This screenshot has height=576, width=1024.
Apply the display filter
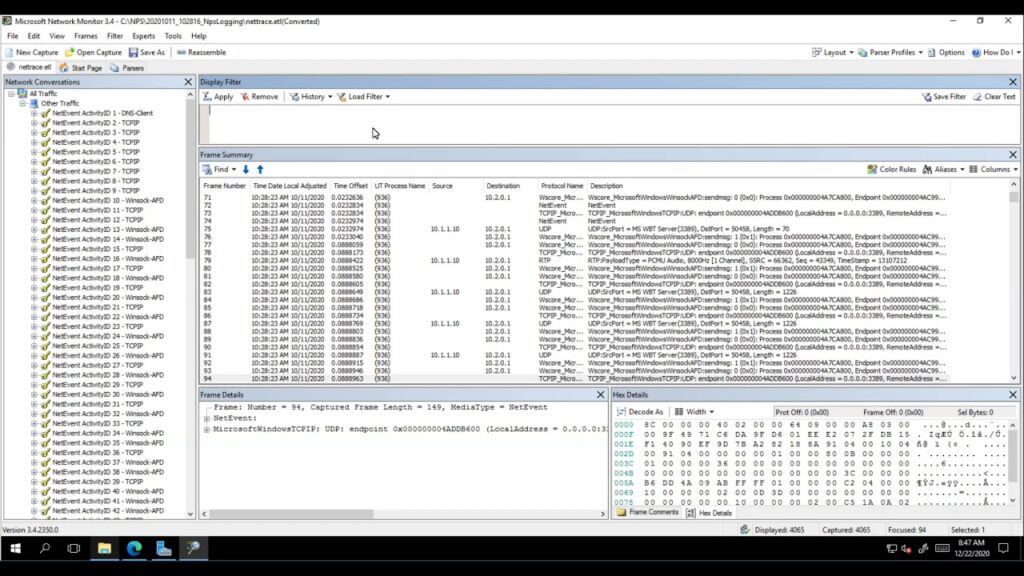pyautogui.click(x=222, y=97)
